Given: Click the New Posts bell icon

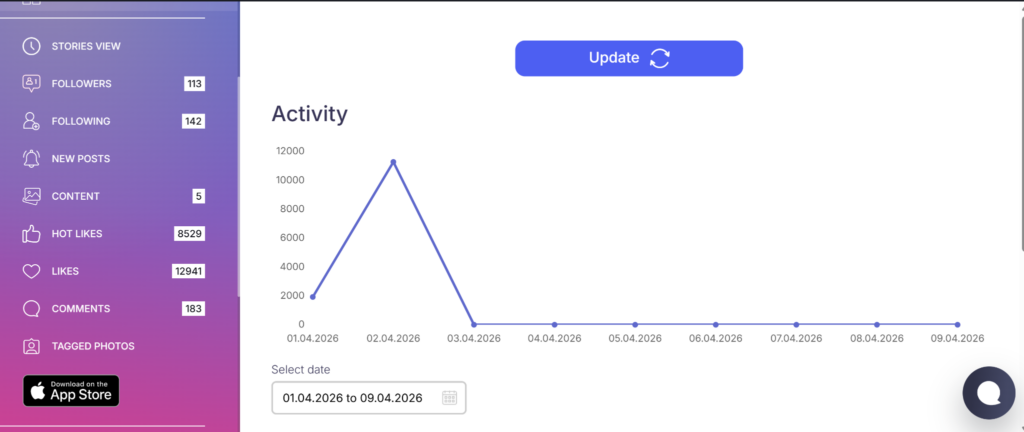Looking at the screenshot, I should pyautogui.click(x=32, y=158).
